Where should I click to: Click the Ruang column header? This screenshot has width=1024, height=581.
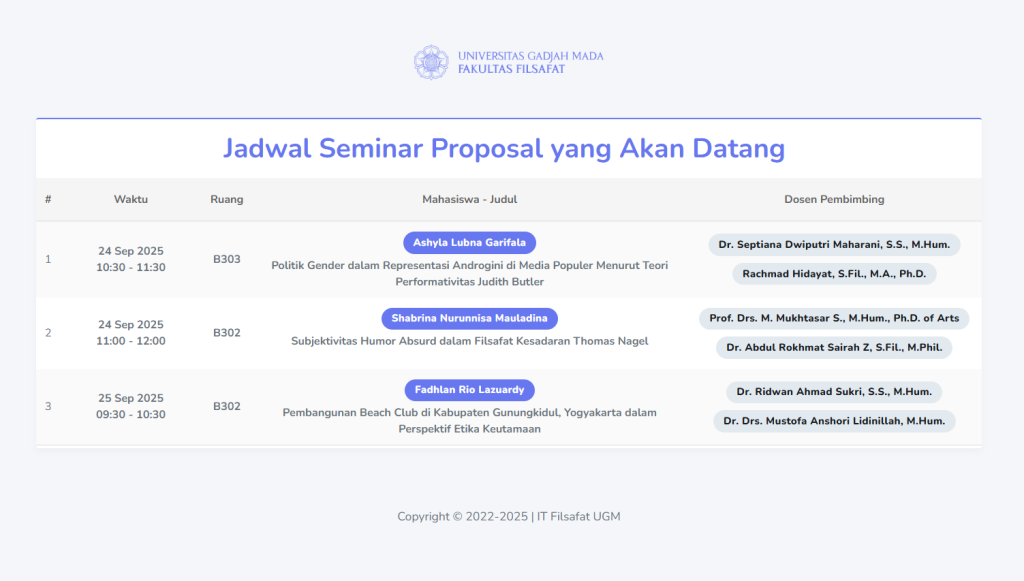227,199
